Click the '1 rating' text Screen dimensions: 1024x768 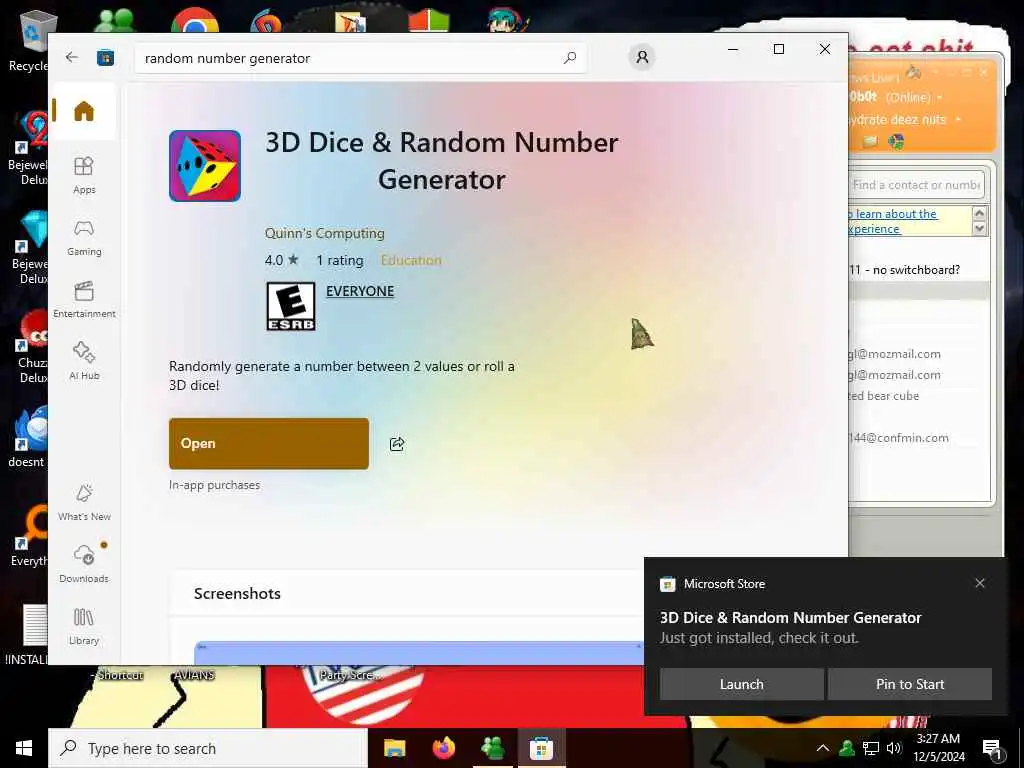point(340,260)
